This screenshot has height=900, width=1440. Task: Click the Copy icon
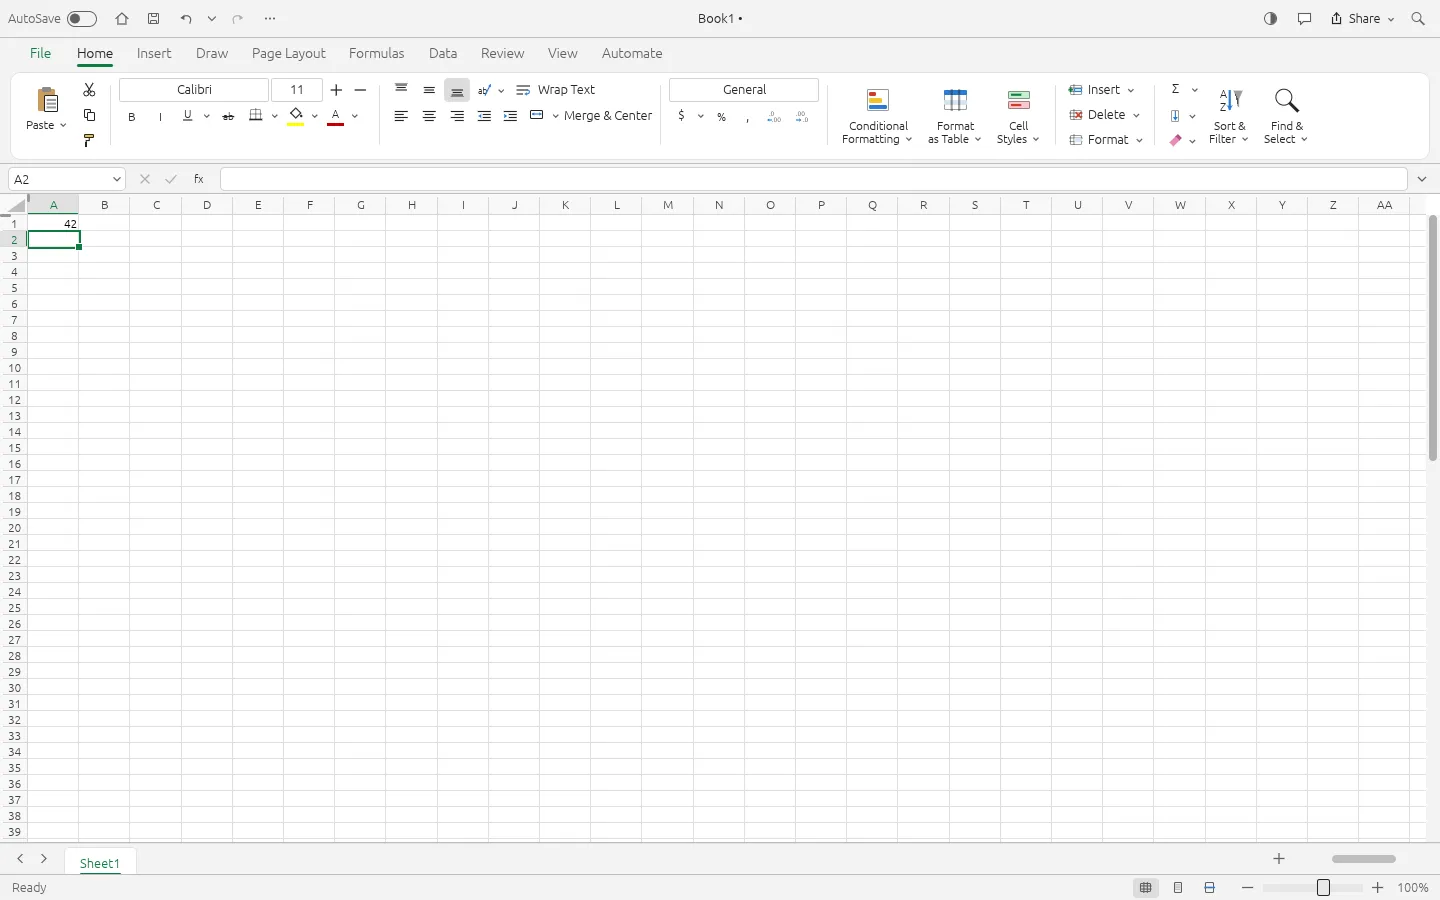pos(89,115)
